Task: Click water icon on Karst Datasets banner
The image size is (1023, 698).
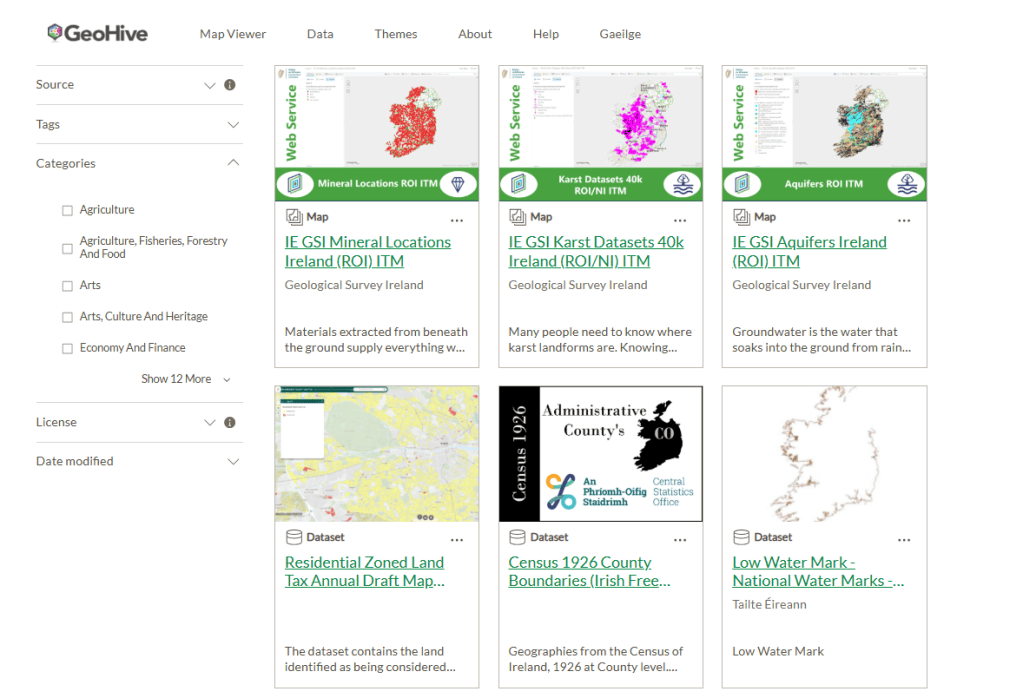Action: click(682, 185)
